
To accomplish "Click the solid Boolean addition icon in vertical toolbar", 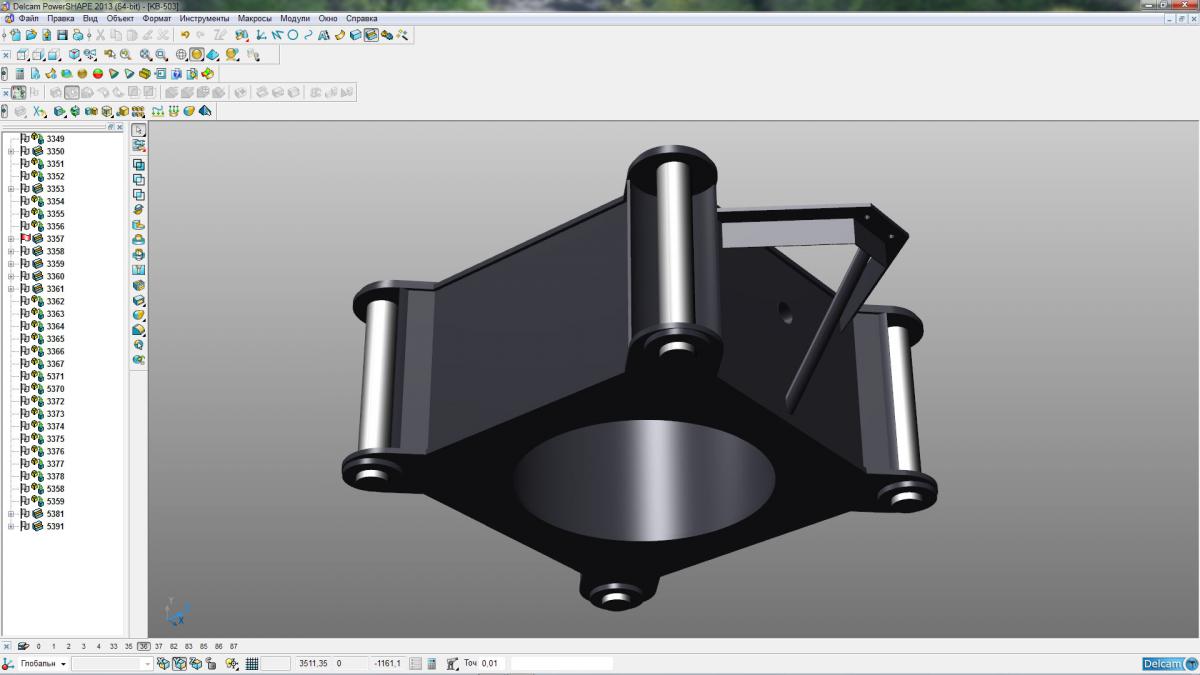I will pyautogui.click(x=138, y=164).
